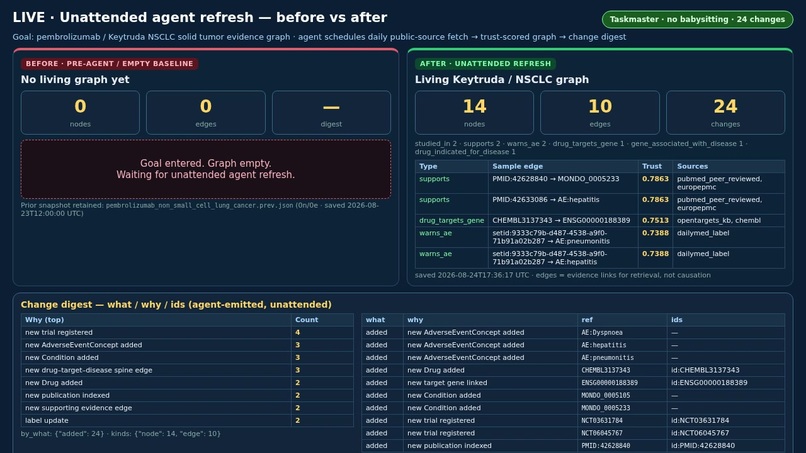The image size is (806, 453).
Task: Click the 0 nodes card in Before panel
Action: (x=80, y=113)
